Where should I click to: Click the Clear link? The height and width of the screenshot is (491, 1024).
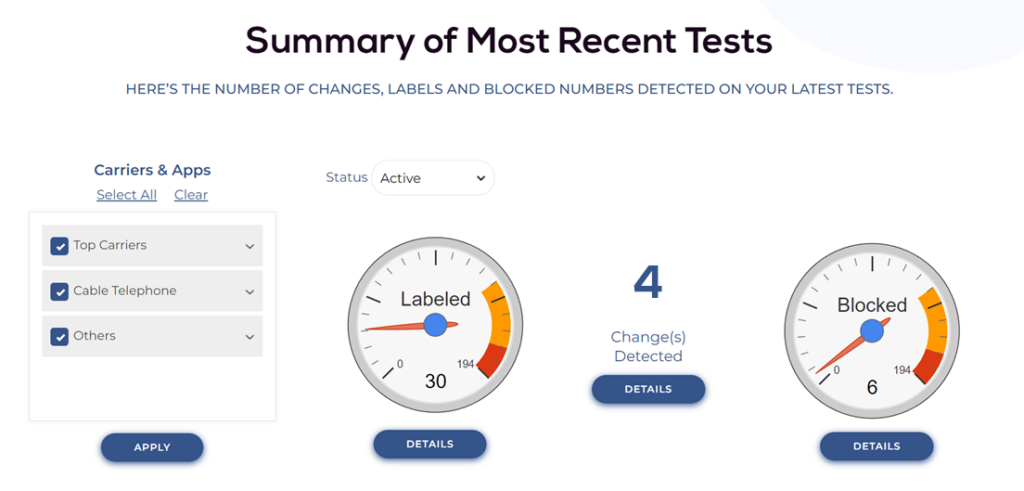click(191, 195)
